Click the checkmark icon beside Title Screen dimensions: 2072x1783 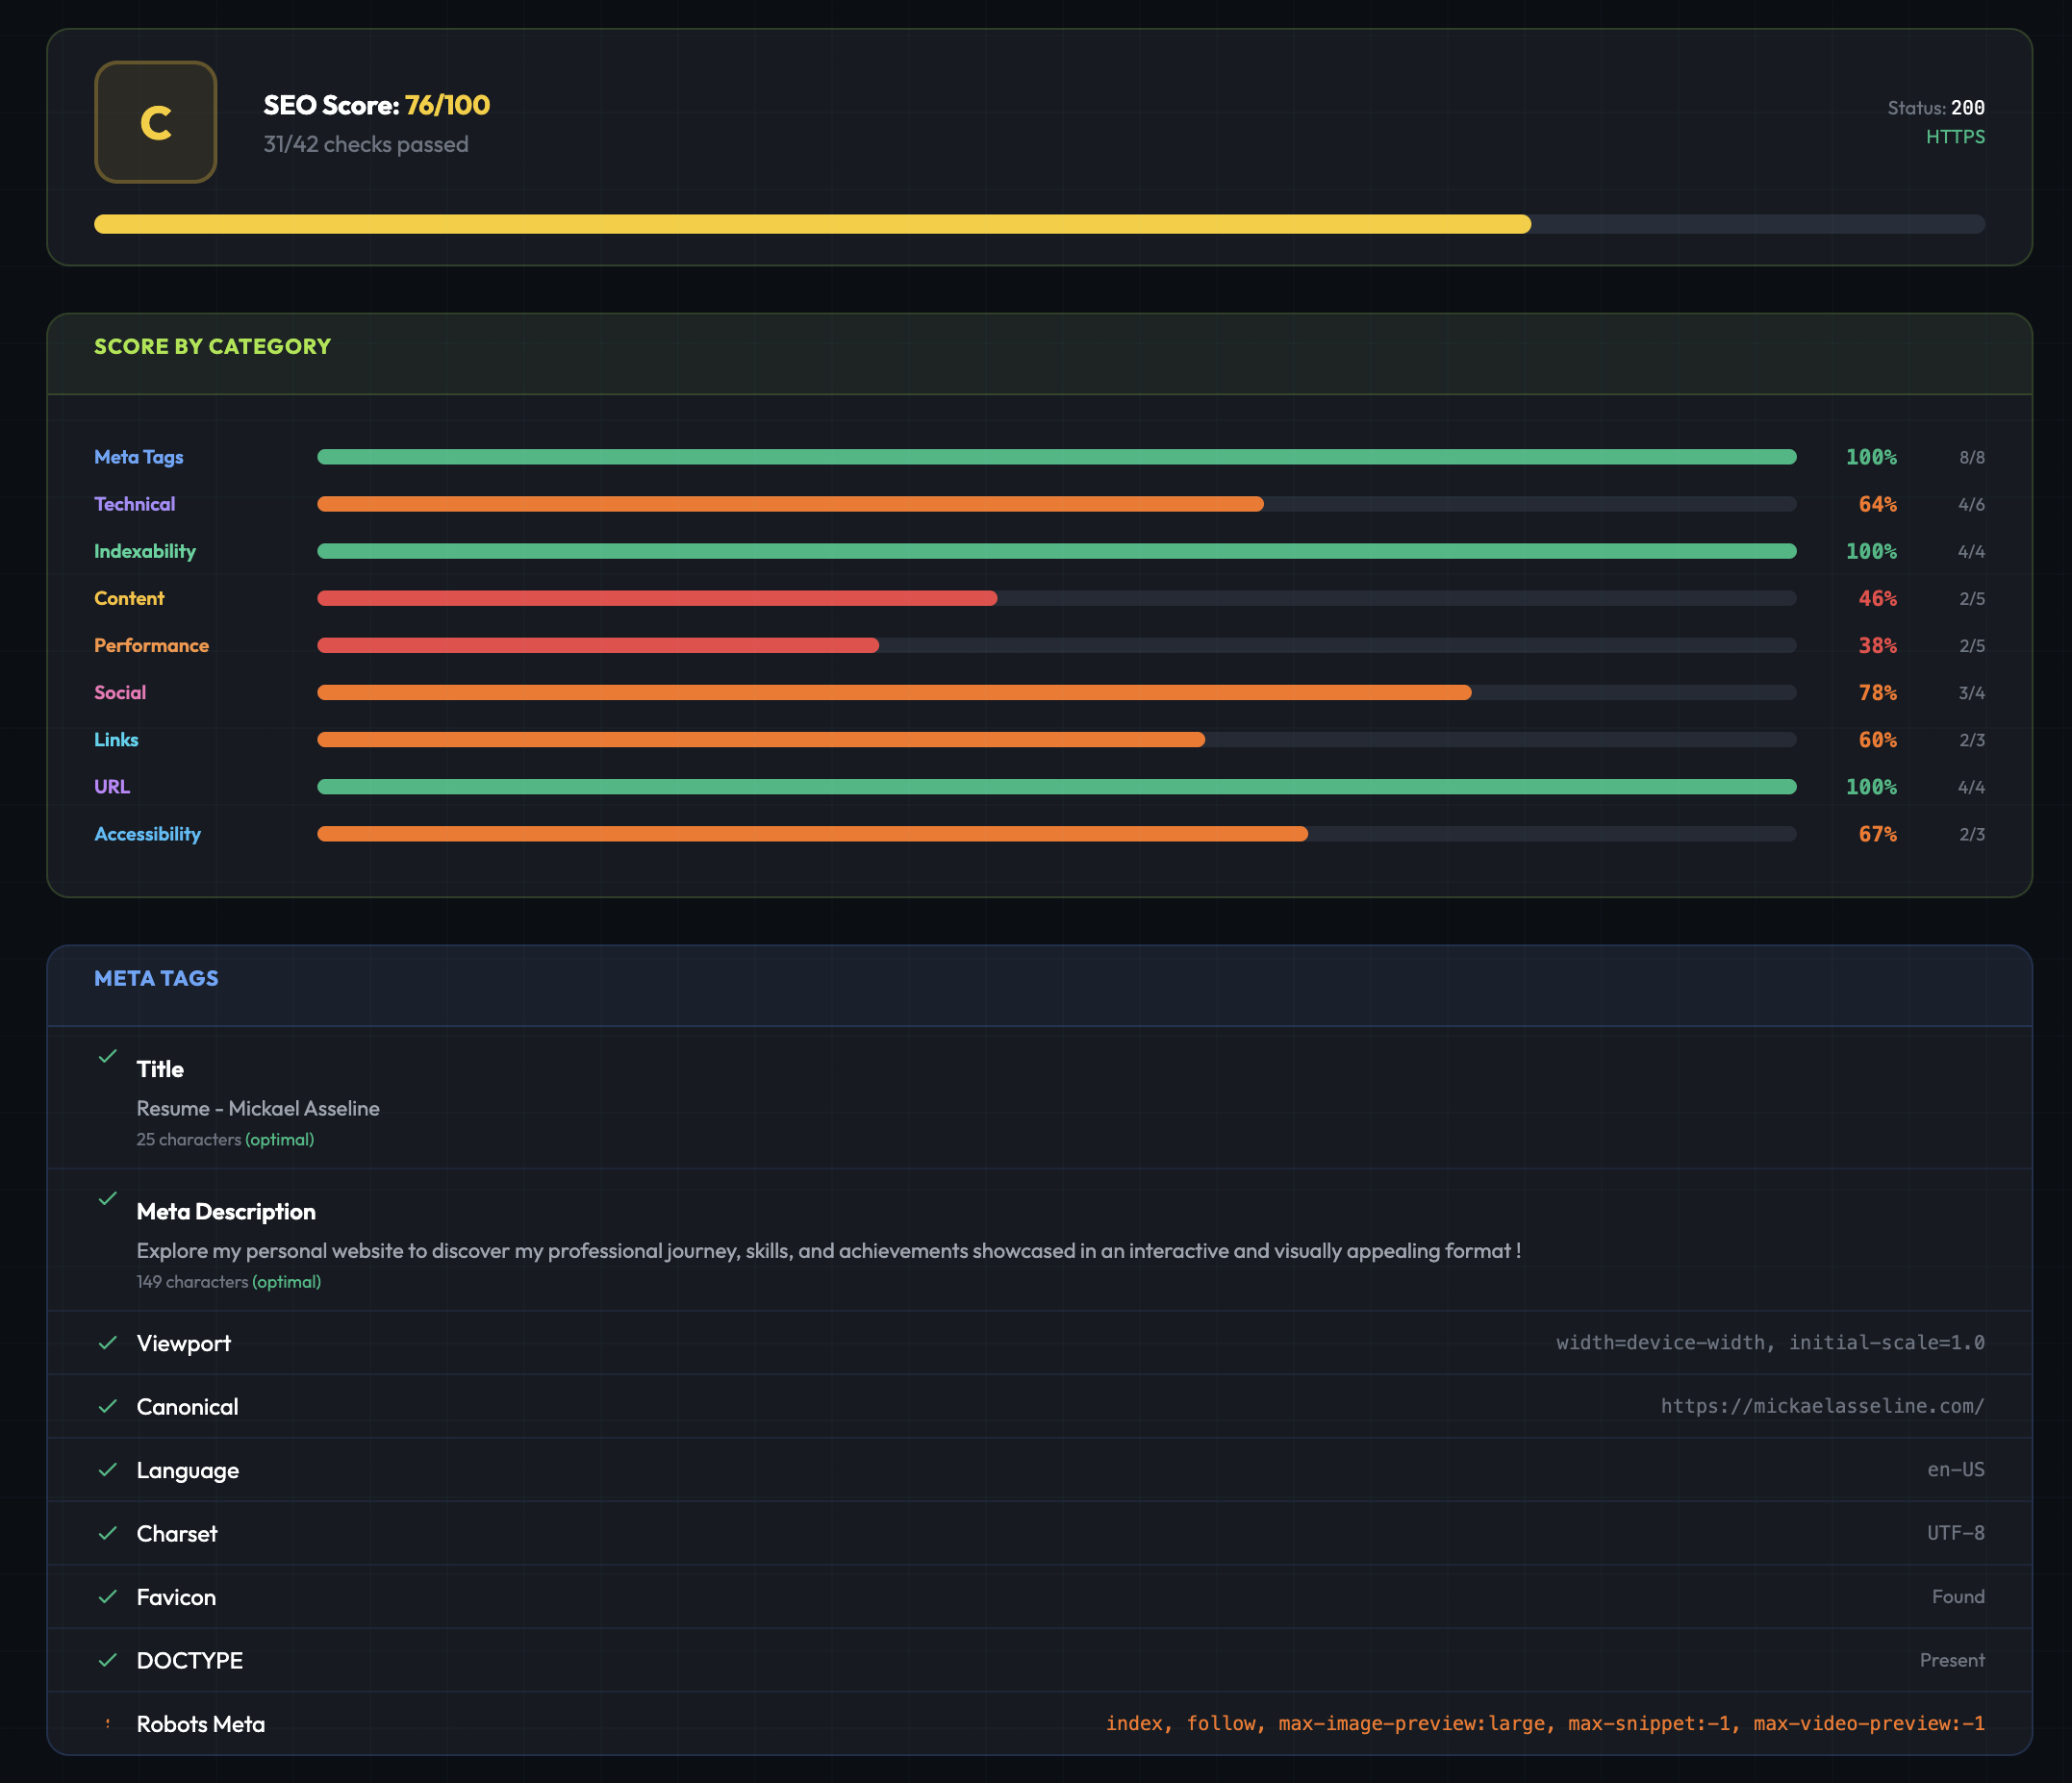click(108, 1056)
